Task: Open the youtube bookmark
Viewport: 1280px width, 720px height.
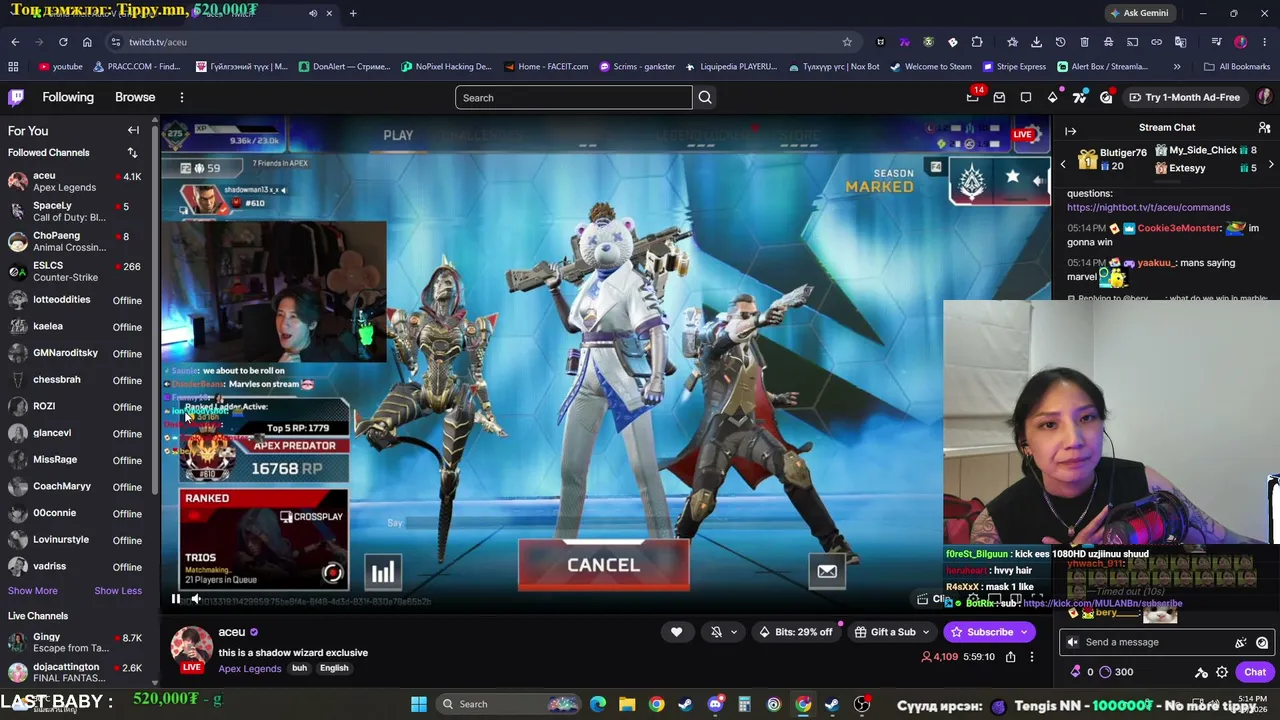Action: 60,67
